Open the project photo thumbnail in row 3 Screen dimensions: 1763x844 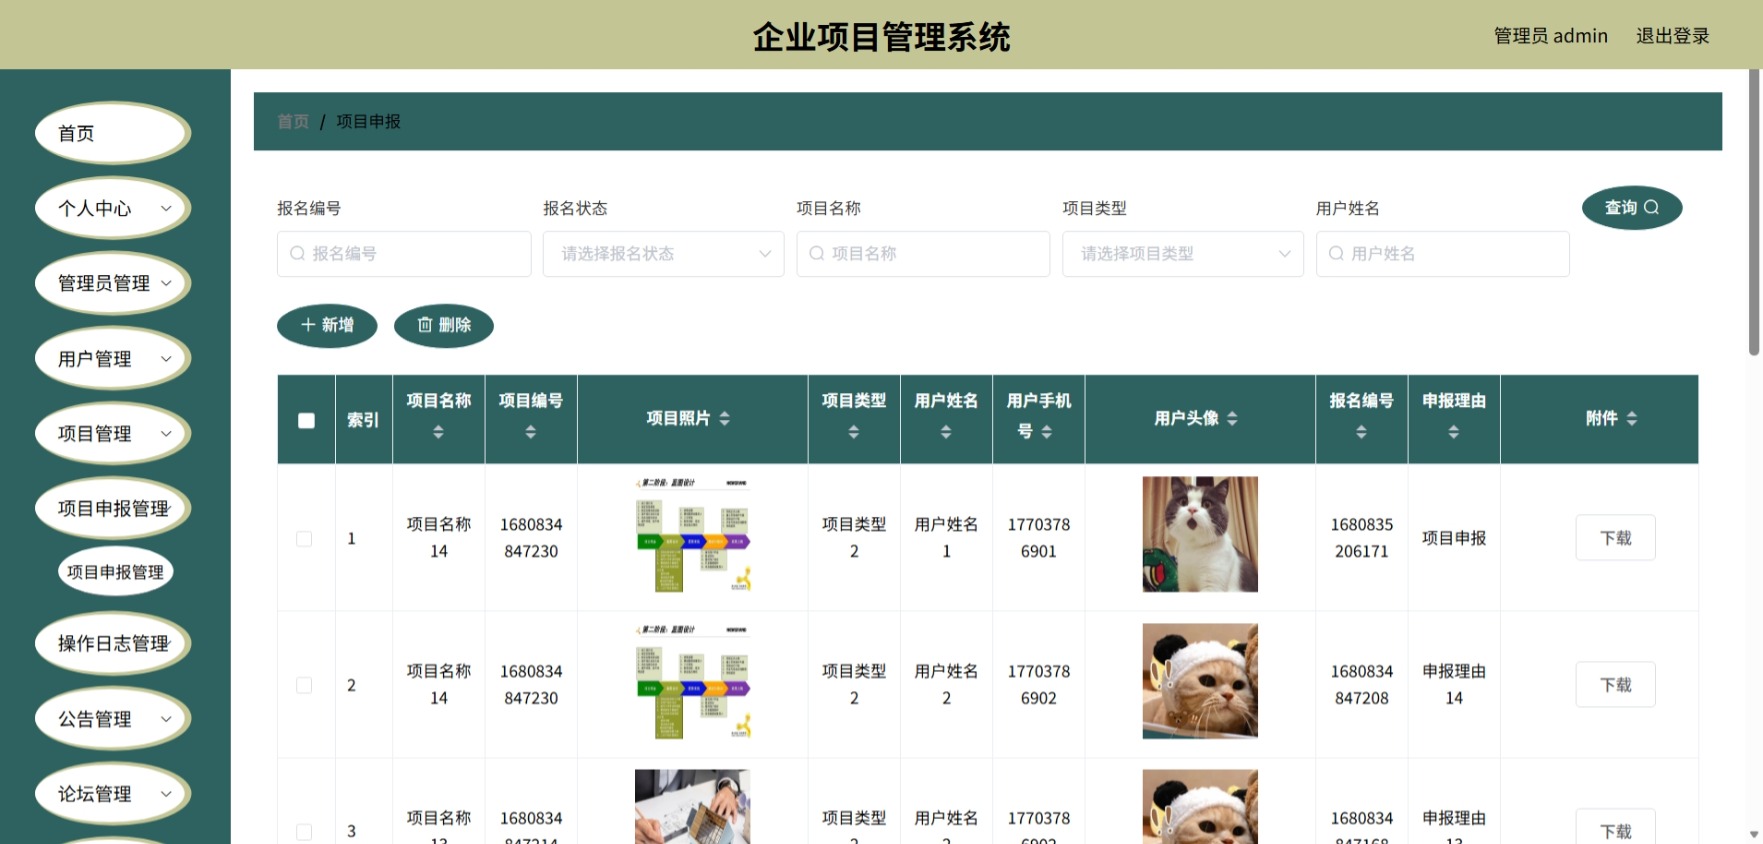(693, 807)
